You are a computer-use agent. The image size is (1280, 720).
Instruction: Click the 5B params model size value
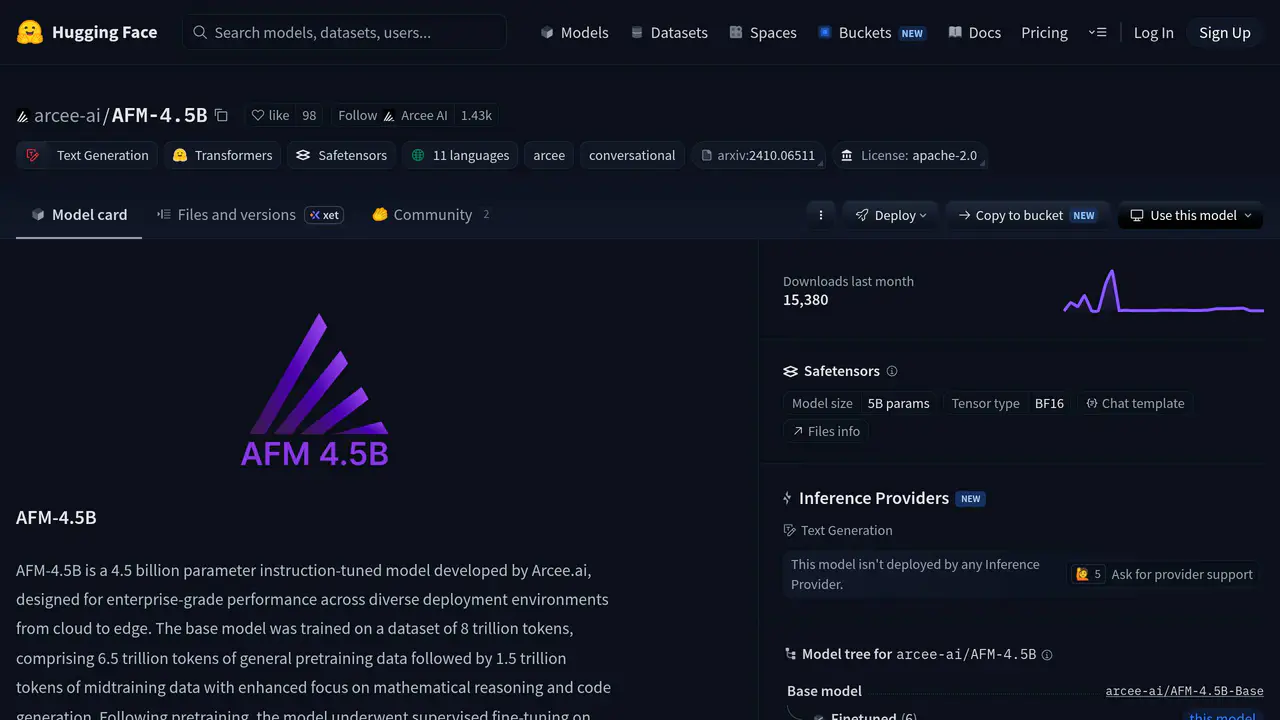(898, 403)
